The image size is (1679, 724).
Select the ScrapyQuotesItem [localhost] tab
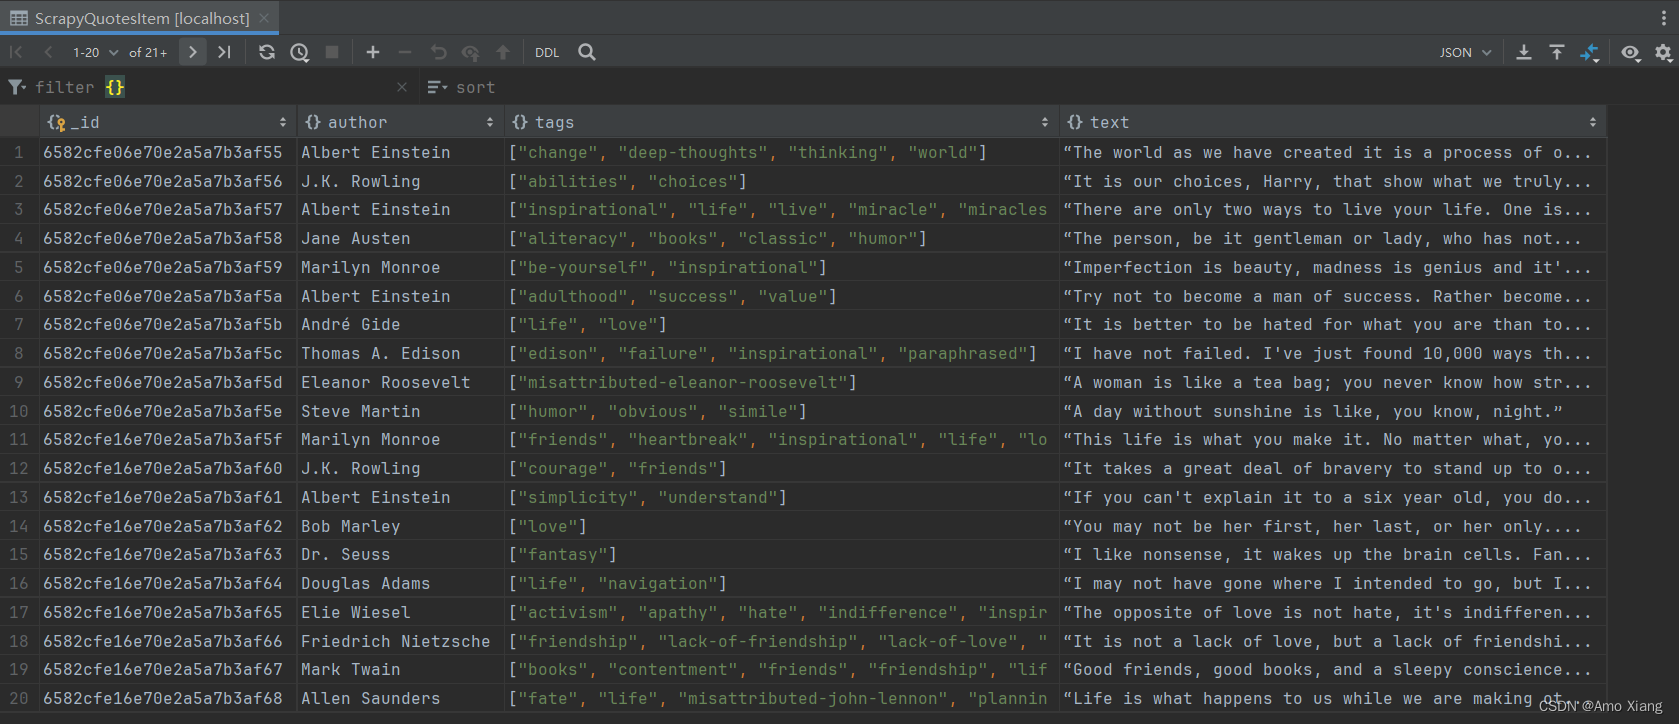[x=139, y=18]
